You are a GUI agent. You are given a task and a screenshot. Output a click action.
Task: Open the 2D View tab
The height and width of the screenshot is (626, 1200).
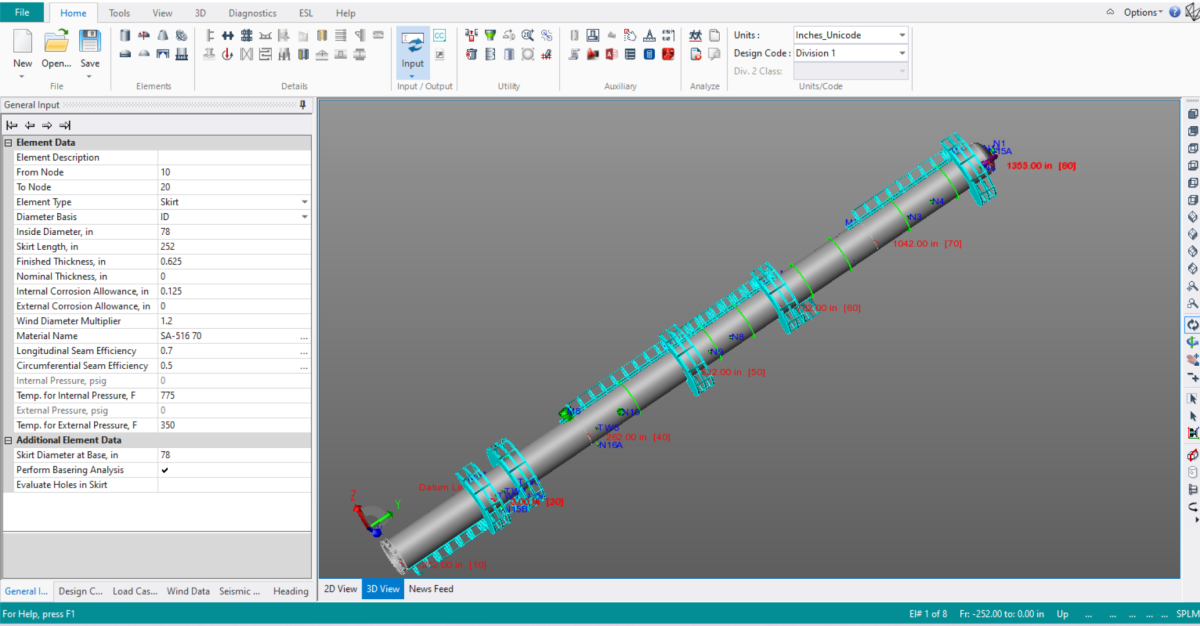click(x=340, y=589)
